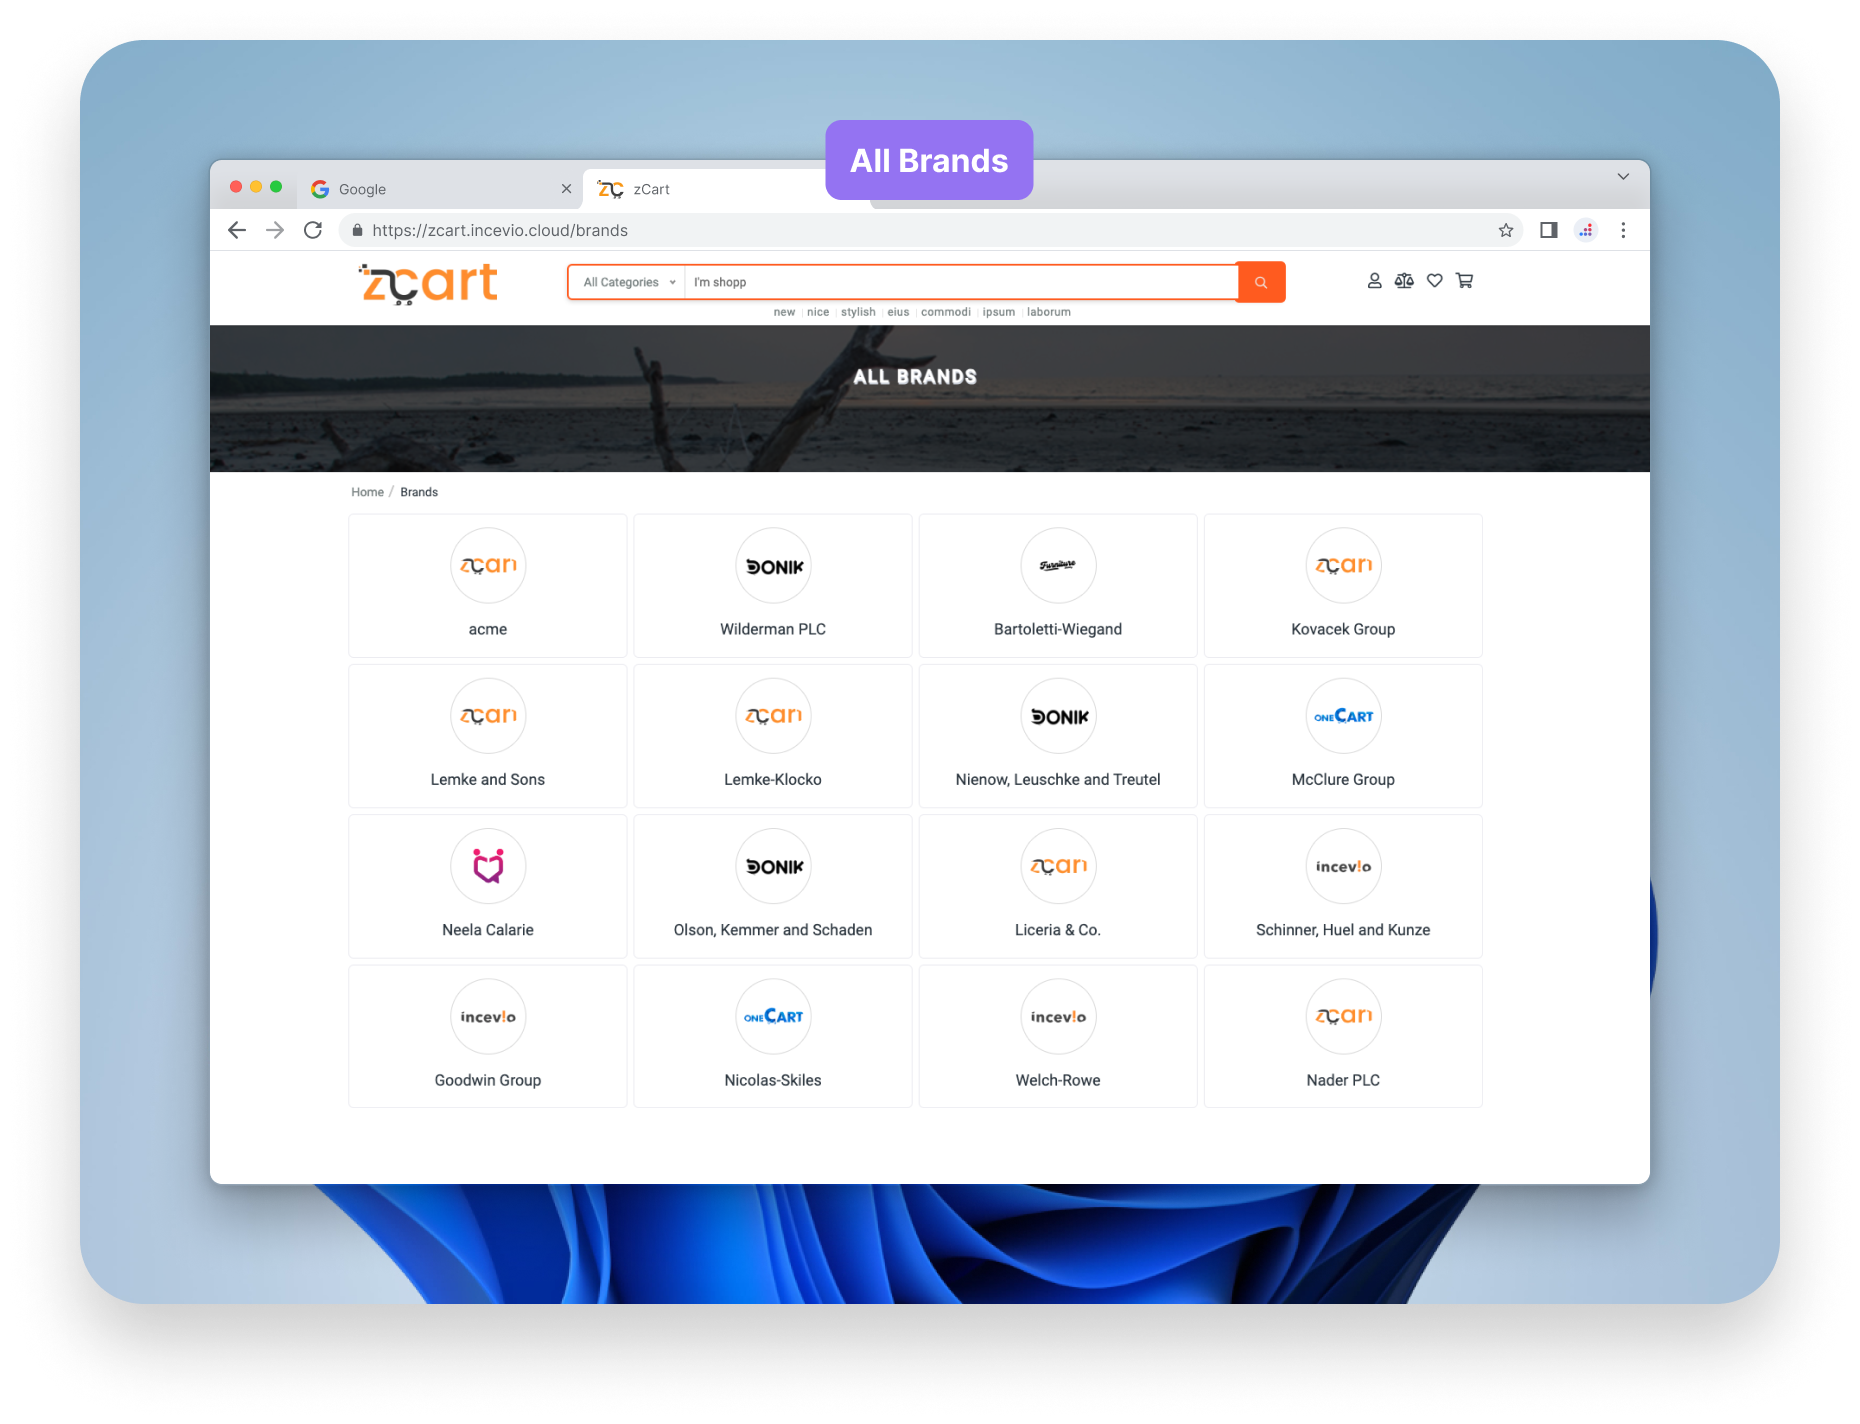Image resolution: width=1860 pixels, height=1424 pixels.
Task: Open the Neela Calarie brand card
Action: pos(488,886)
